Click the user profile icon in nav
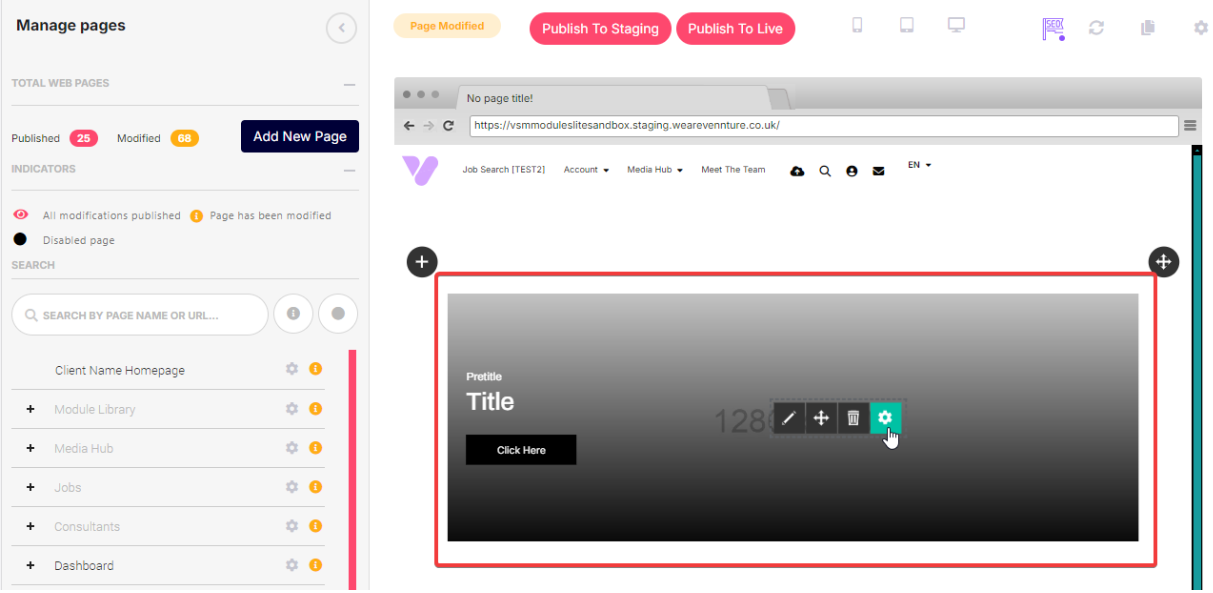The width and height of the screenshot is (1213, 593). click(852, 171)
